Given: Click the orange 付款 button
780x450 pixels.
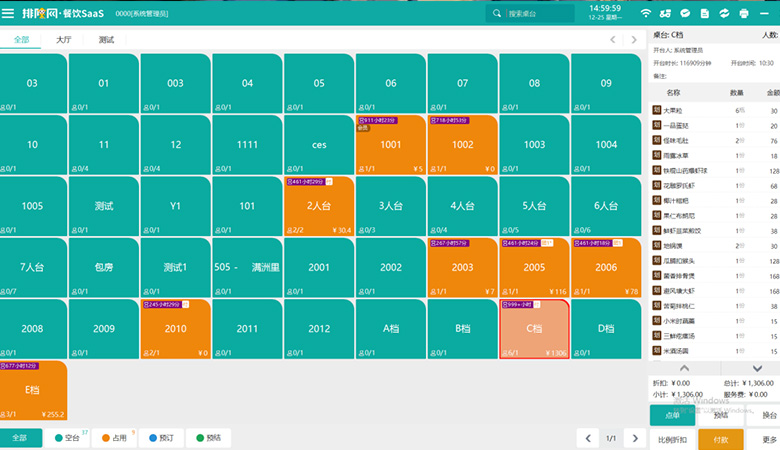Looking at the screenshot, I should pyautogui.click(x=720, y=439).
